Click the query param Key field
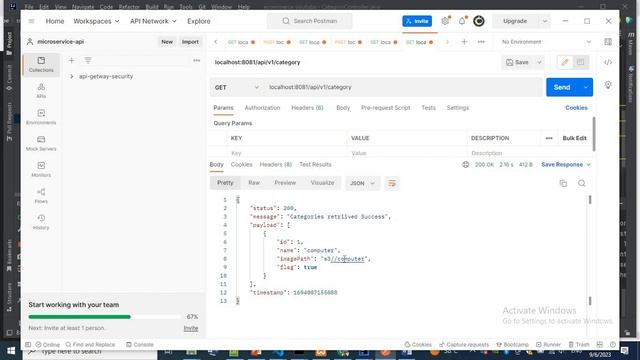Screen dimensions: 640x360 (x=287, y=153)
